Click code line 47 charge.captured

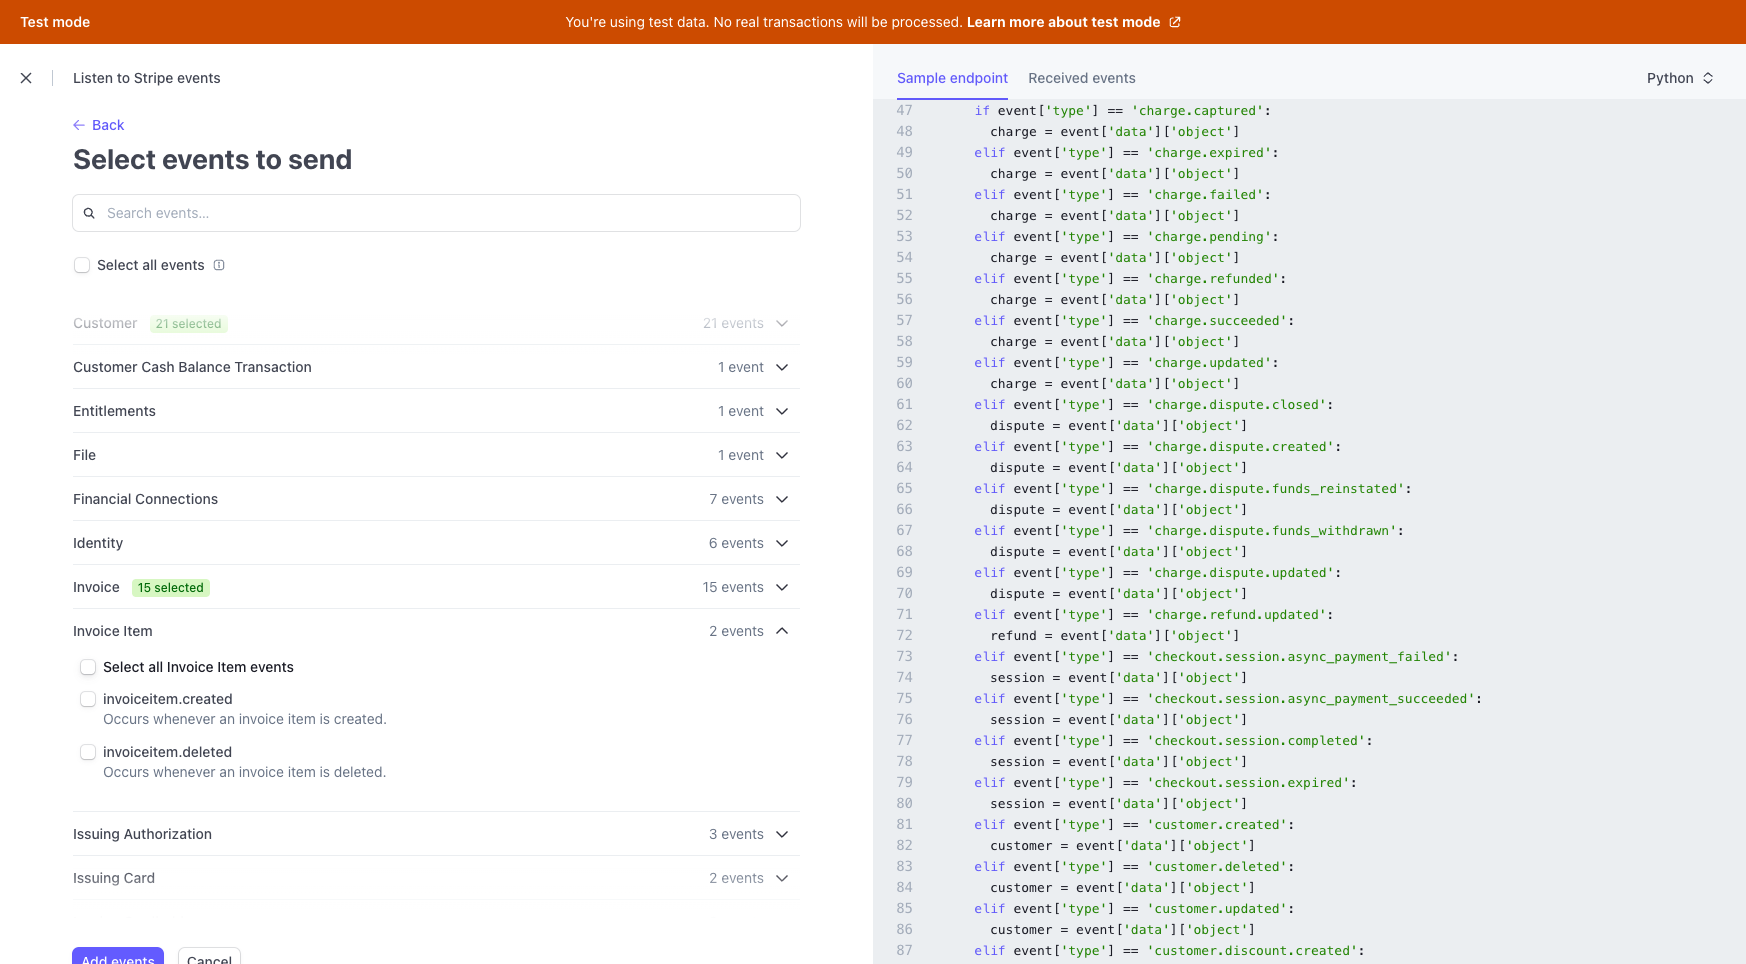click(x=1122, y=111)
